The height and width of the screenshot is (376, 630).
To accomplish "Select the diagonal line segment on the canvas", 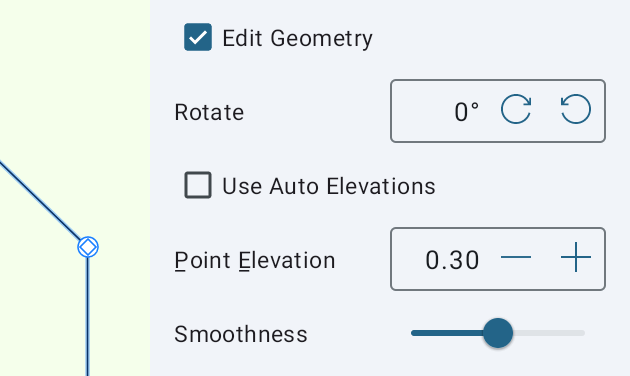I will pyautogui.click(x=40, y=201).
